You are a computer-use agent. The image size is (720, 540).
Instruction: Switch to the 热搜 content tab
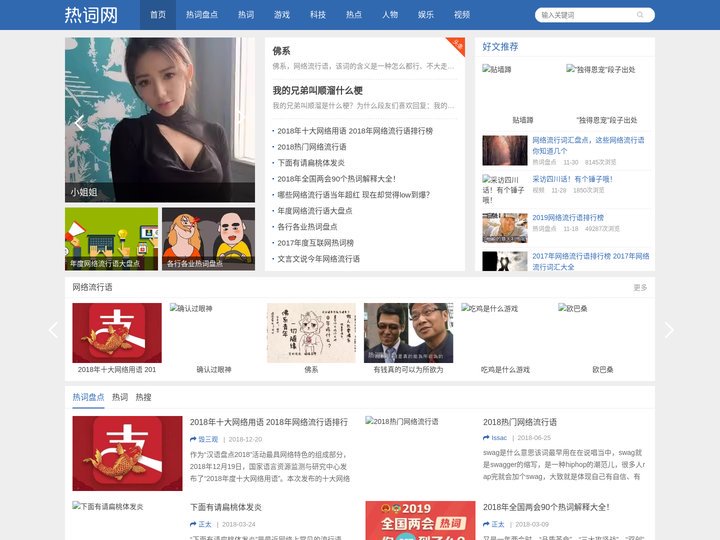[x=143, y=397]
